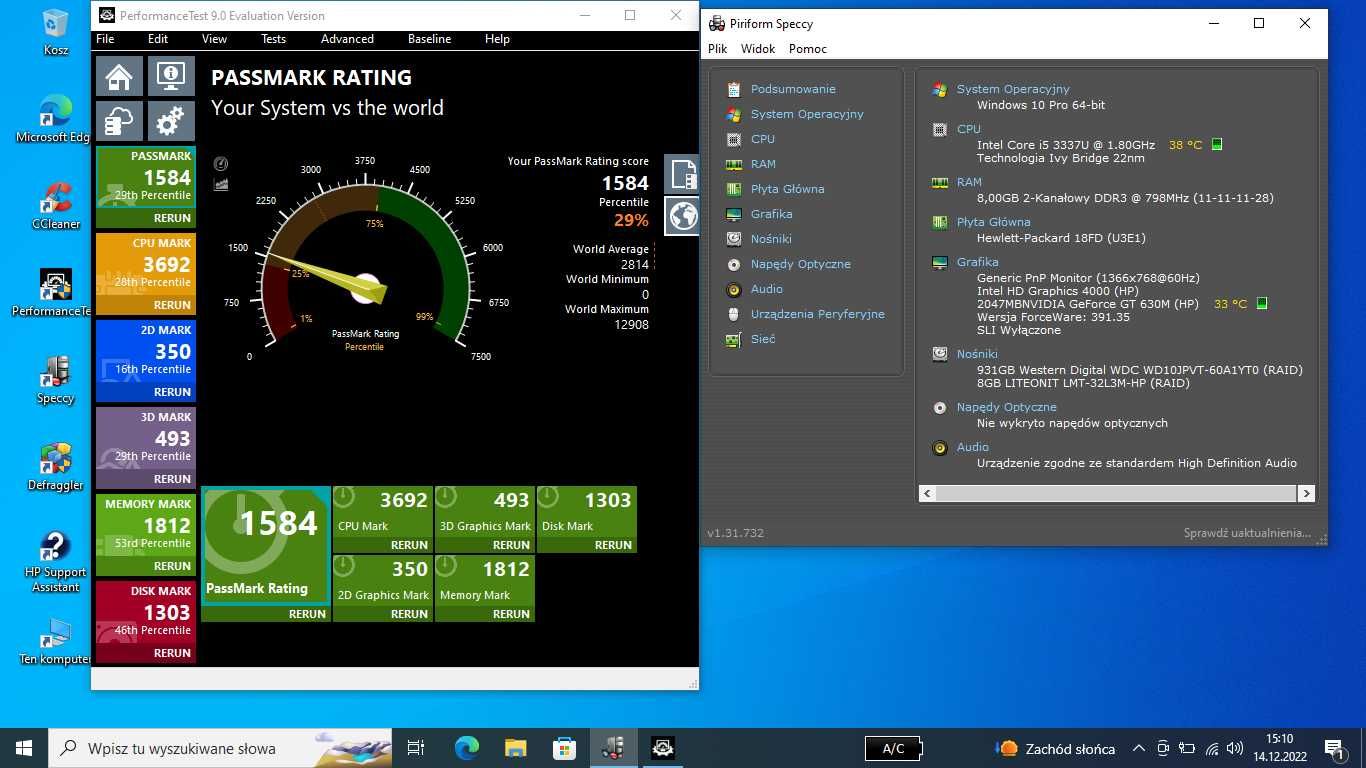Screen dimensions: 1366x768
Task: Rerun CPU Mark in left sidebar
Action: point(172,305)
